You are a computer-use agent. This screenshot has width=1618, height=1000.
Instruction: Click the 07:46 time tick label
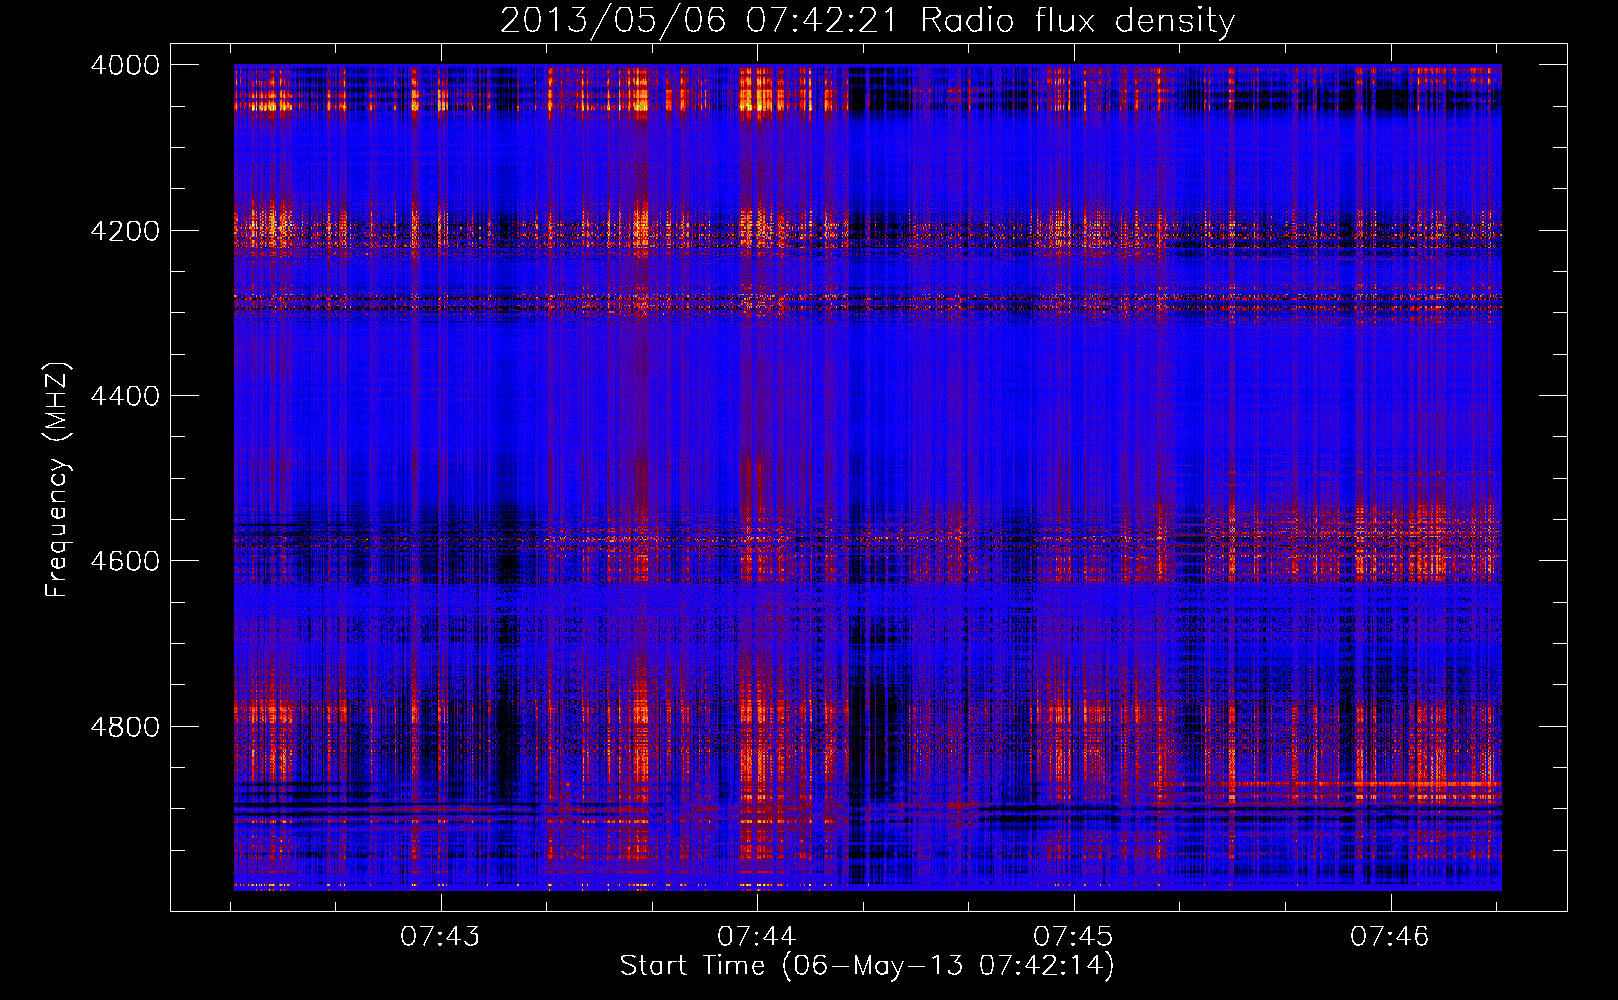pyautogui.click(x=1390, y=937)
